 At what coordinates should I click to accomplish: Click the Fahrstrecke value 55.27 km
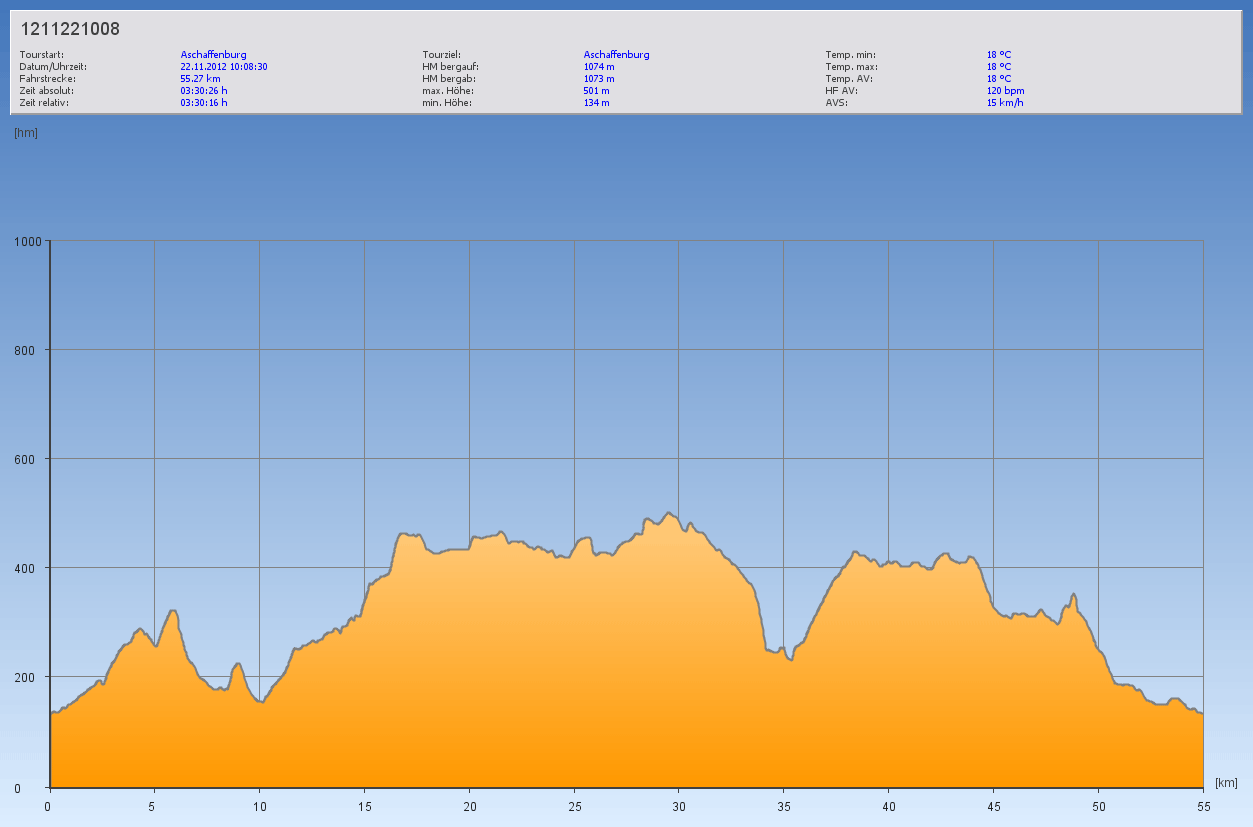[x=200, y=79]
